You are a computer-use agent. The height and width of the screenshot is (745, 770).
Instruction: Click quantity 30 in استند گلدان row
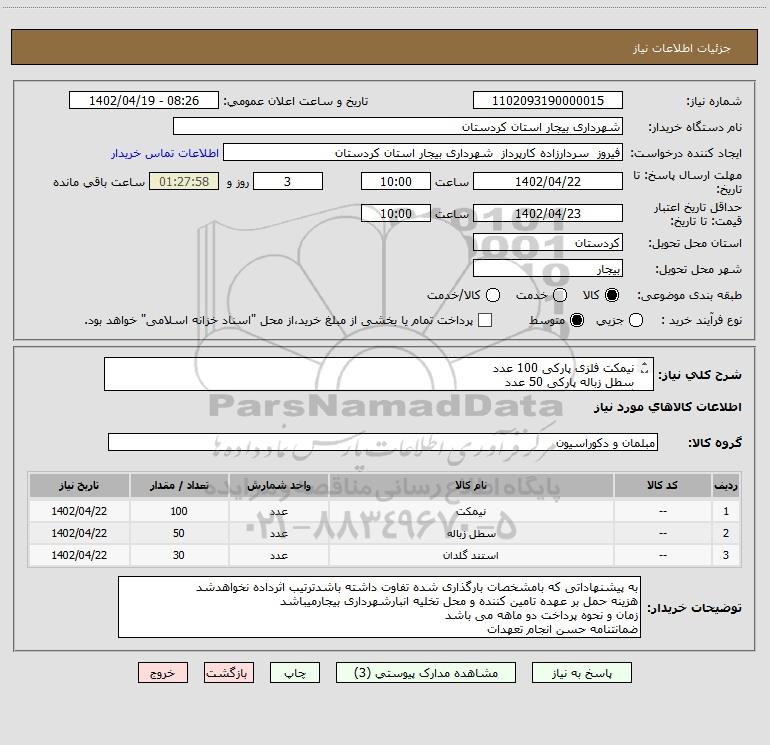179,555
